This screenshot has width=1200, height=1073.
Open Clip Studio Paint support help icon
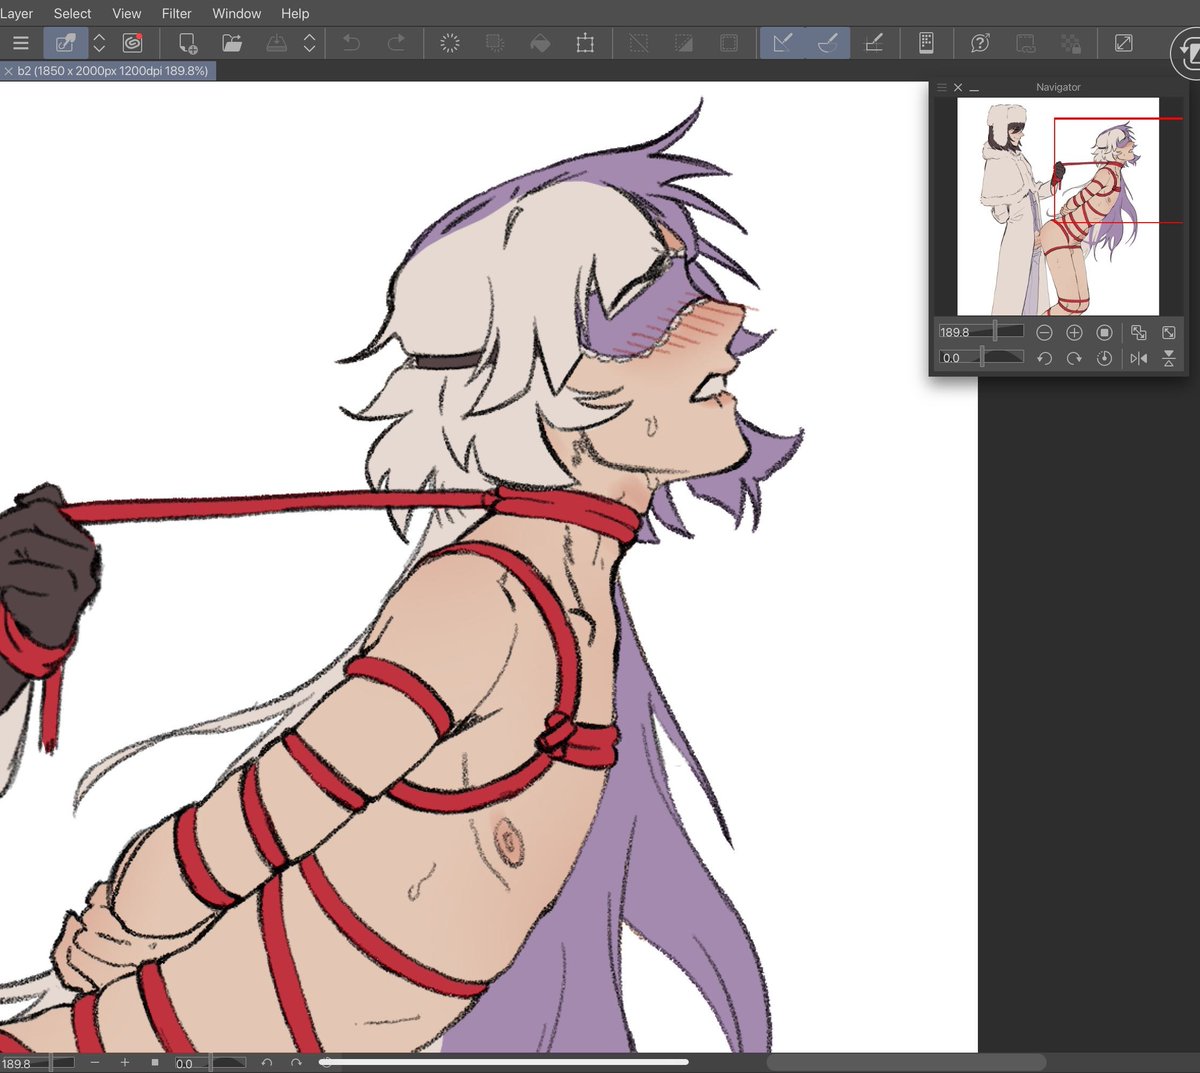tap(980, 43)
